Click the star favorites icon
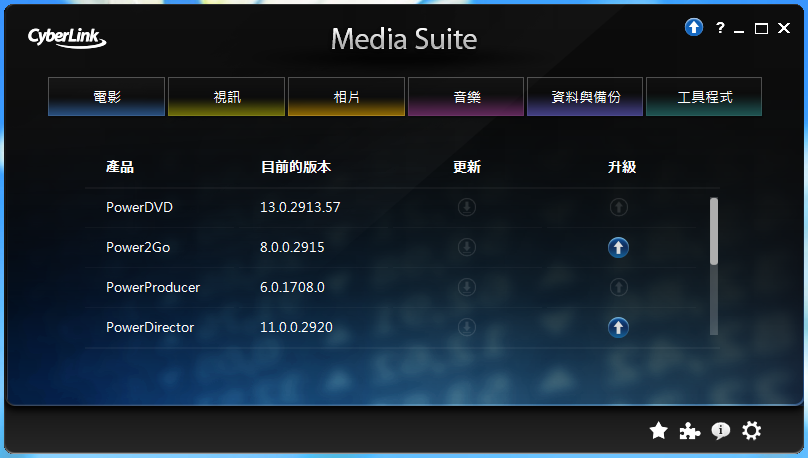 click(659, 431)
